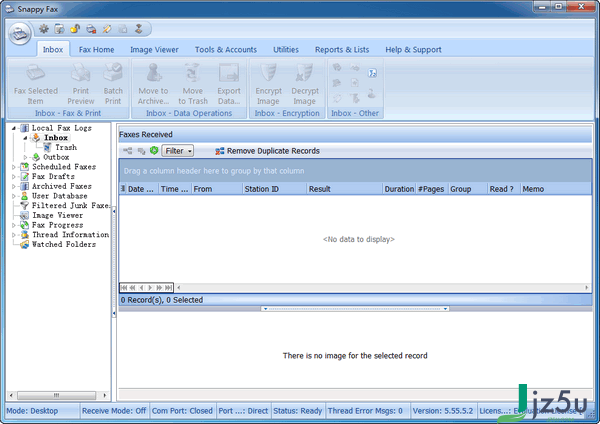Open the round fax application menu button
This screenshot has width=600, height=424.
[20, 33]
